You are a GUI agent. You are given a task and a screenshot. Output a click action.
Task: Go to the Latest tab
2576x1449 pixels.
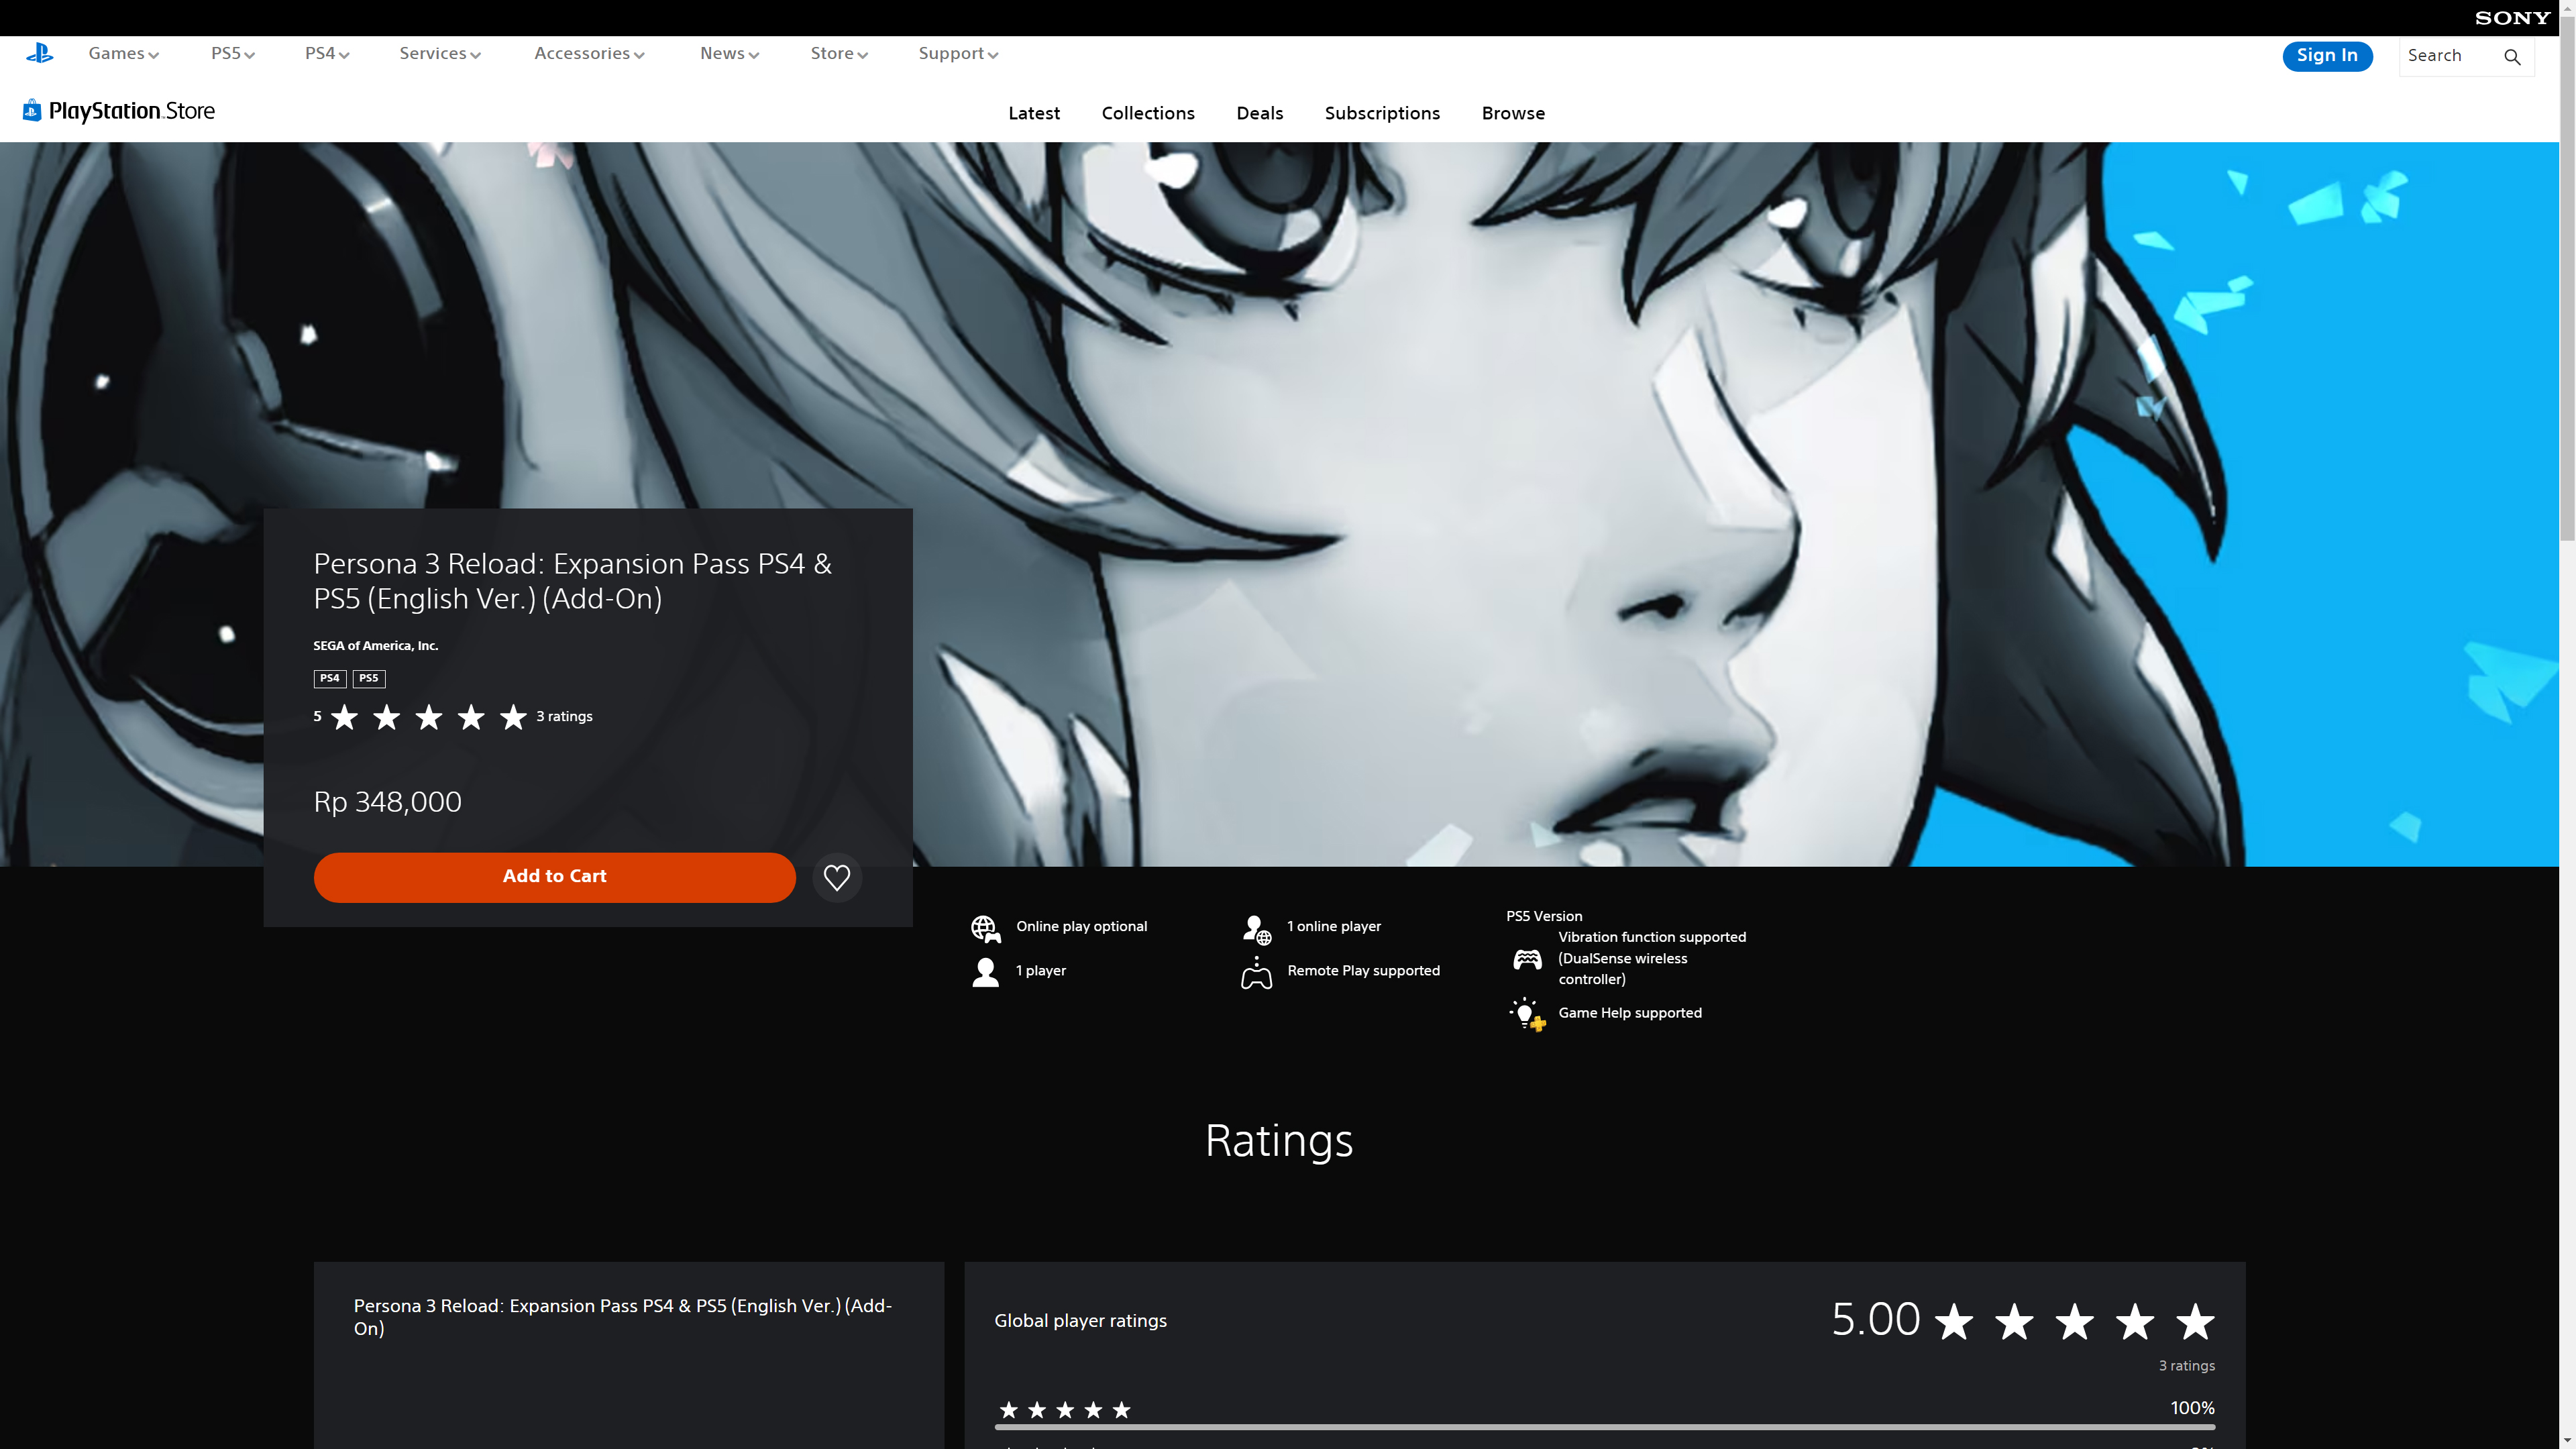pyautogui.click(x=1034, y=114)
